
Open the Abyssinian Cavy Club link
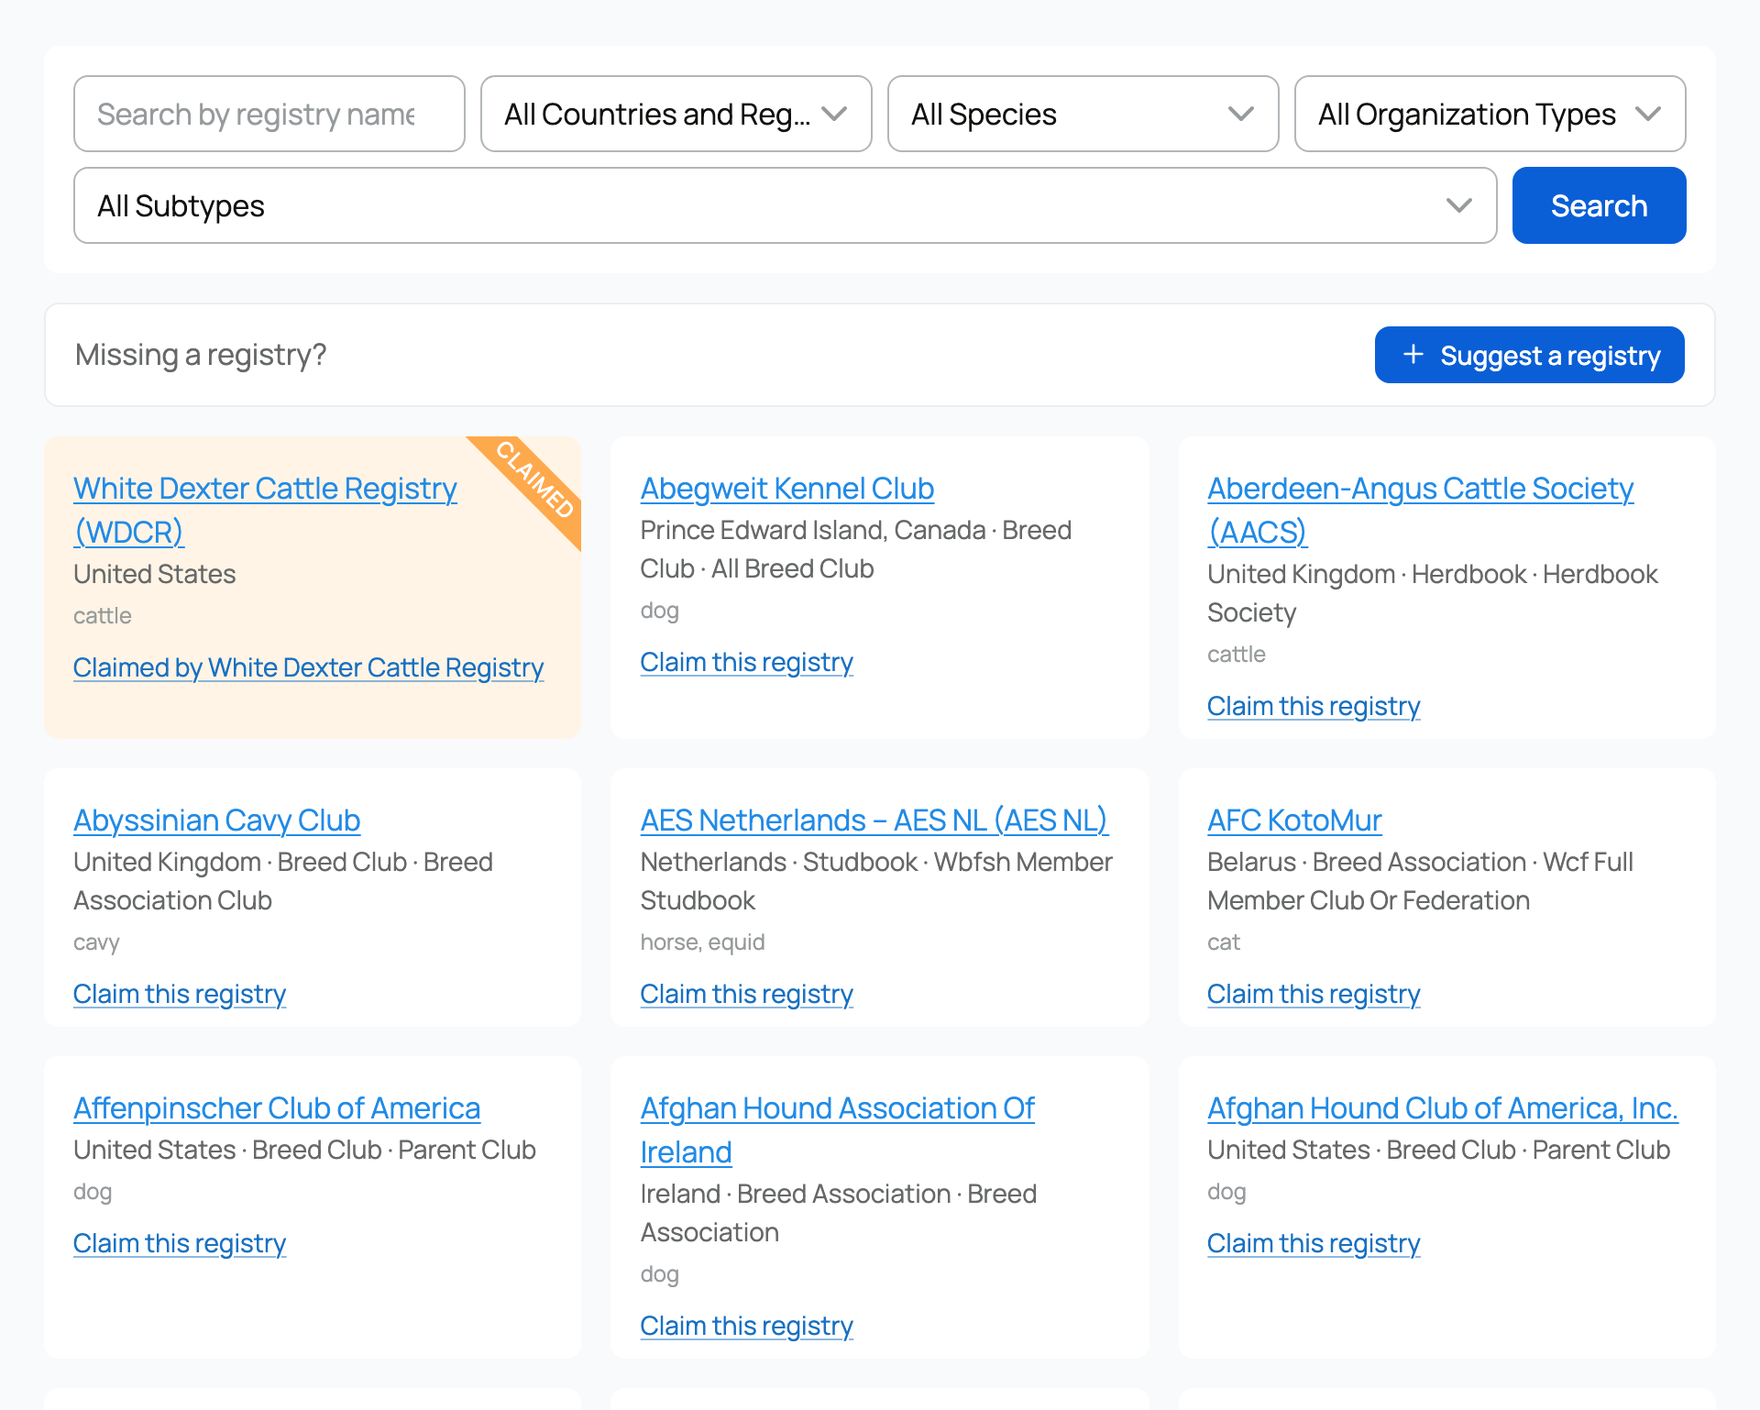216,820
